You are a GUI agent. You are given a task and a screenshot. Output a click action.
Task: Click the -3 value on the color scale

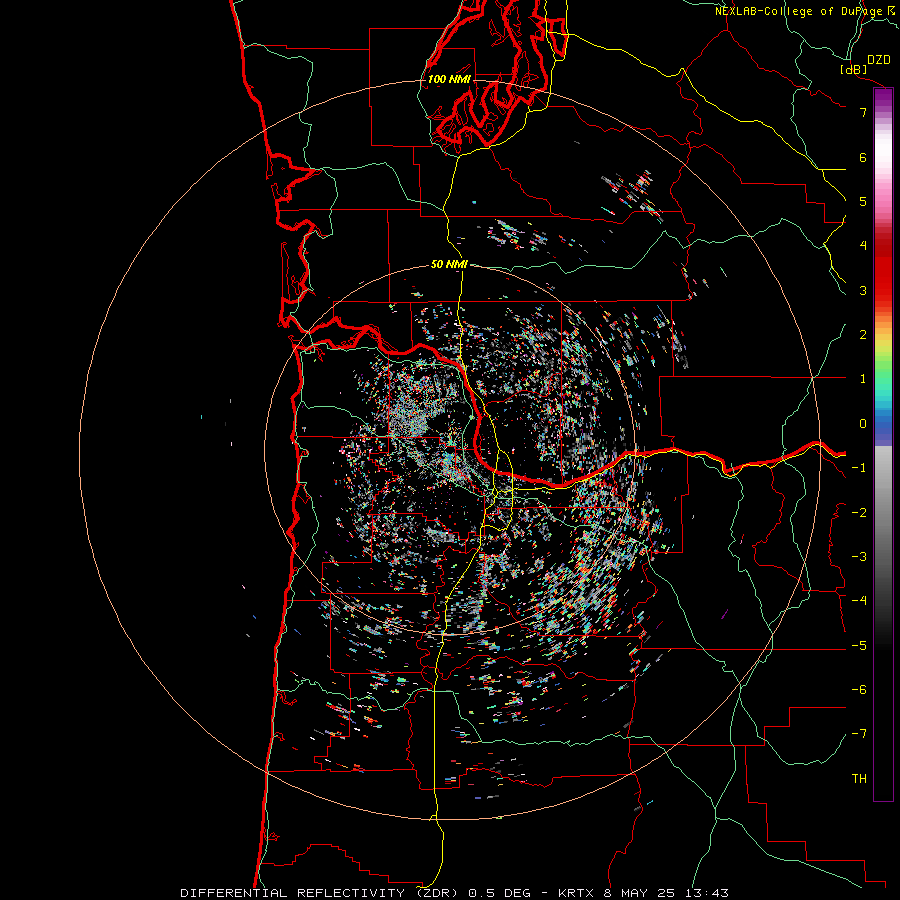point(859,557)
